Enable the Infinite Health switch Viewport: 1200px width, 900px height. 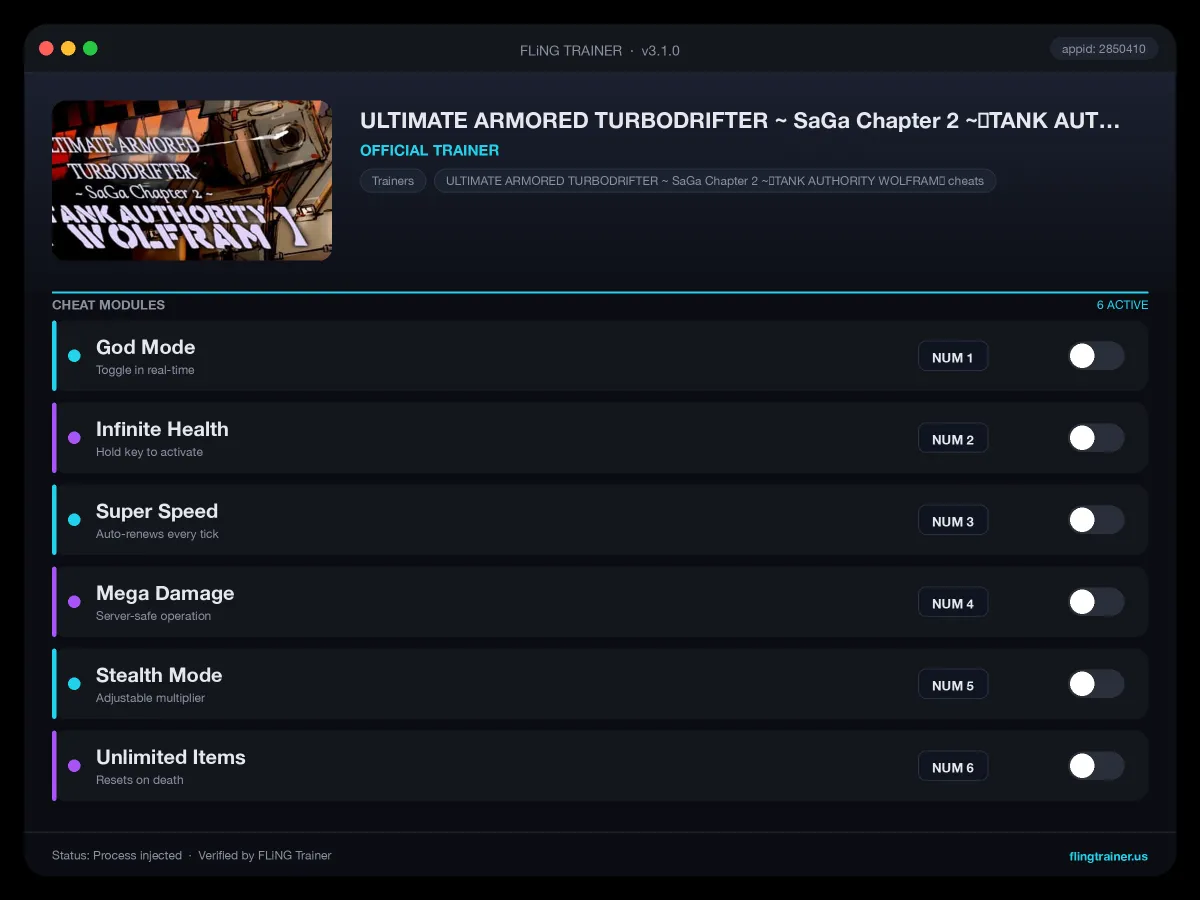tap(1096, 438)
